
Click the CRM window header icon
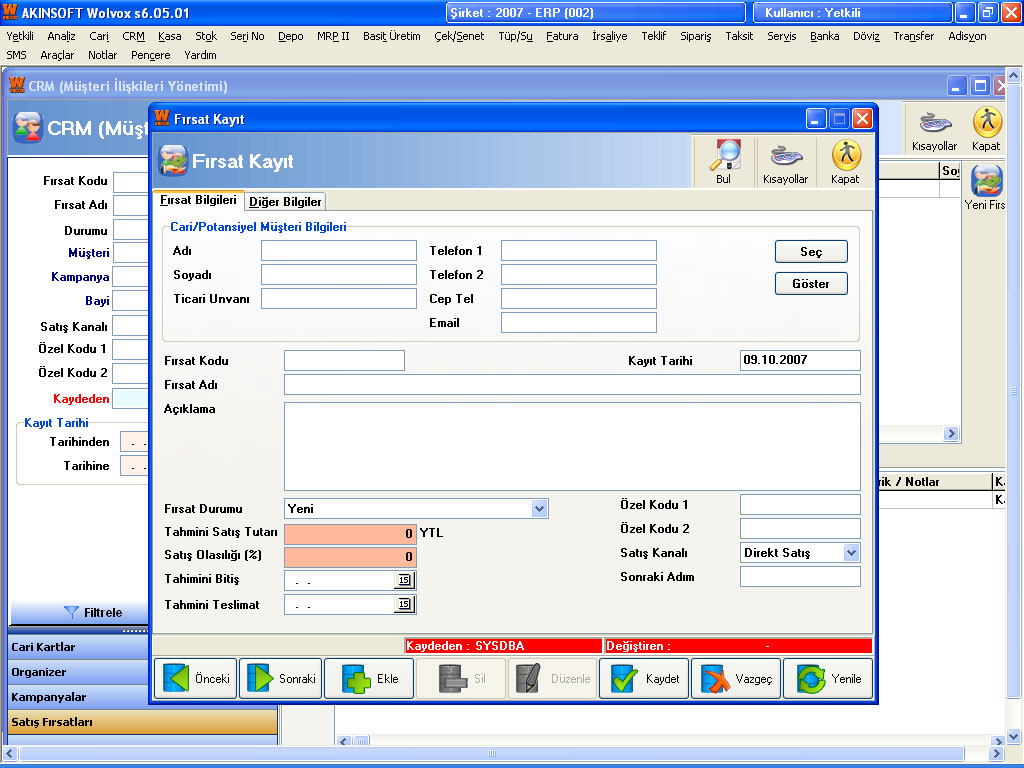[x=28, y=127]
